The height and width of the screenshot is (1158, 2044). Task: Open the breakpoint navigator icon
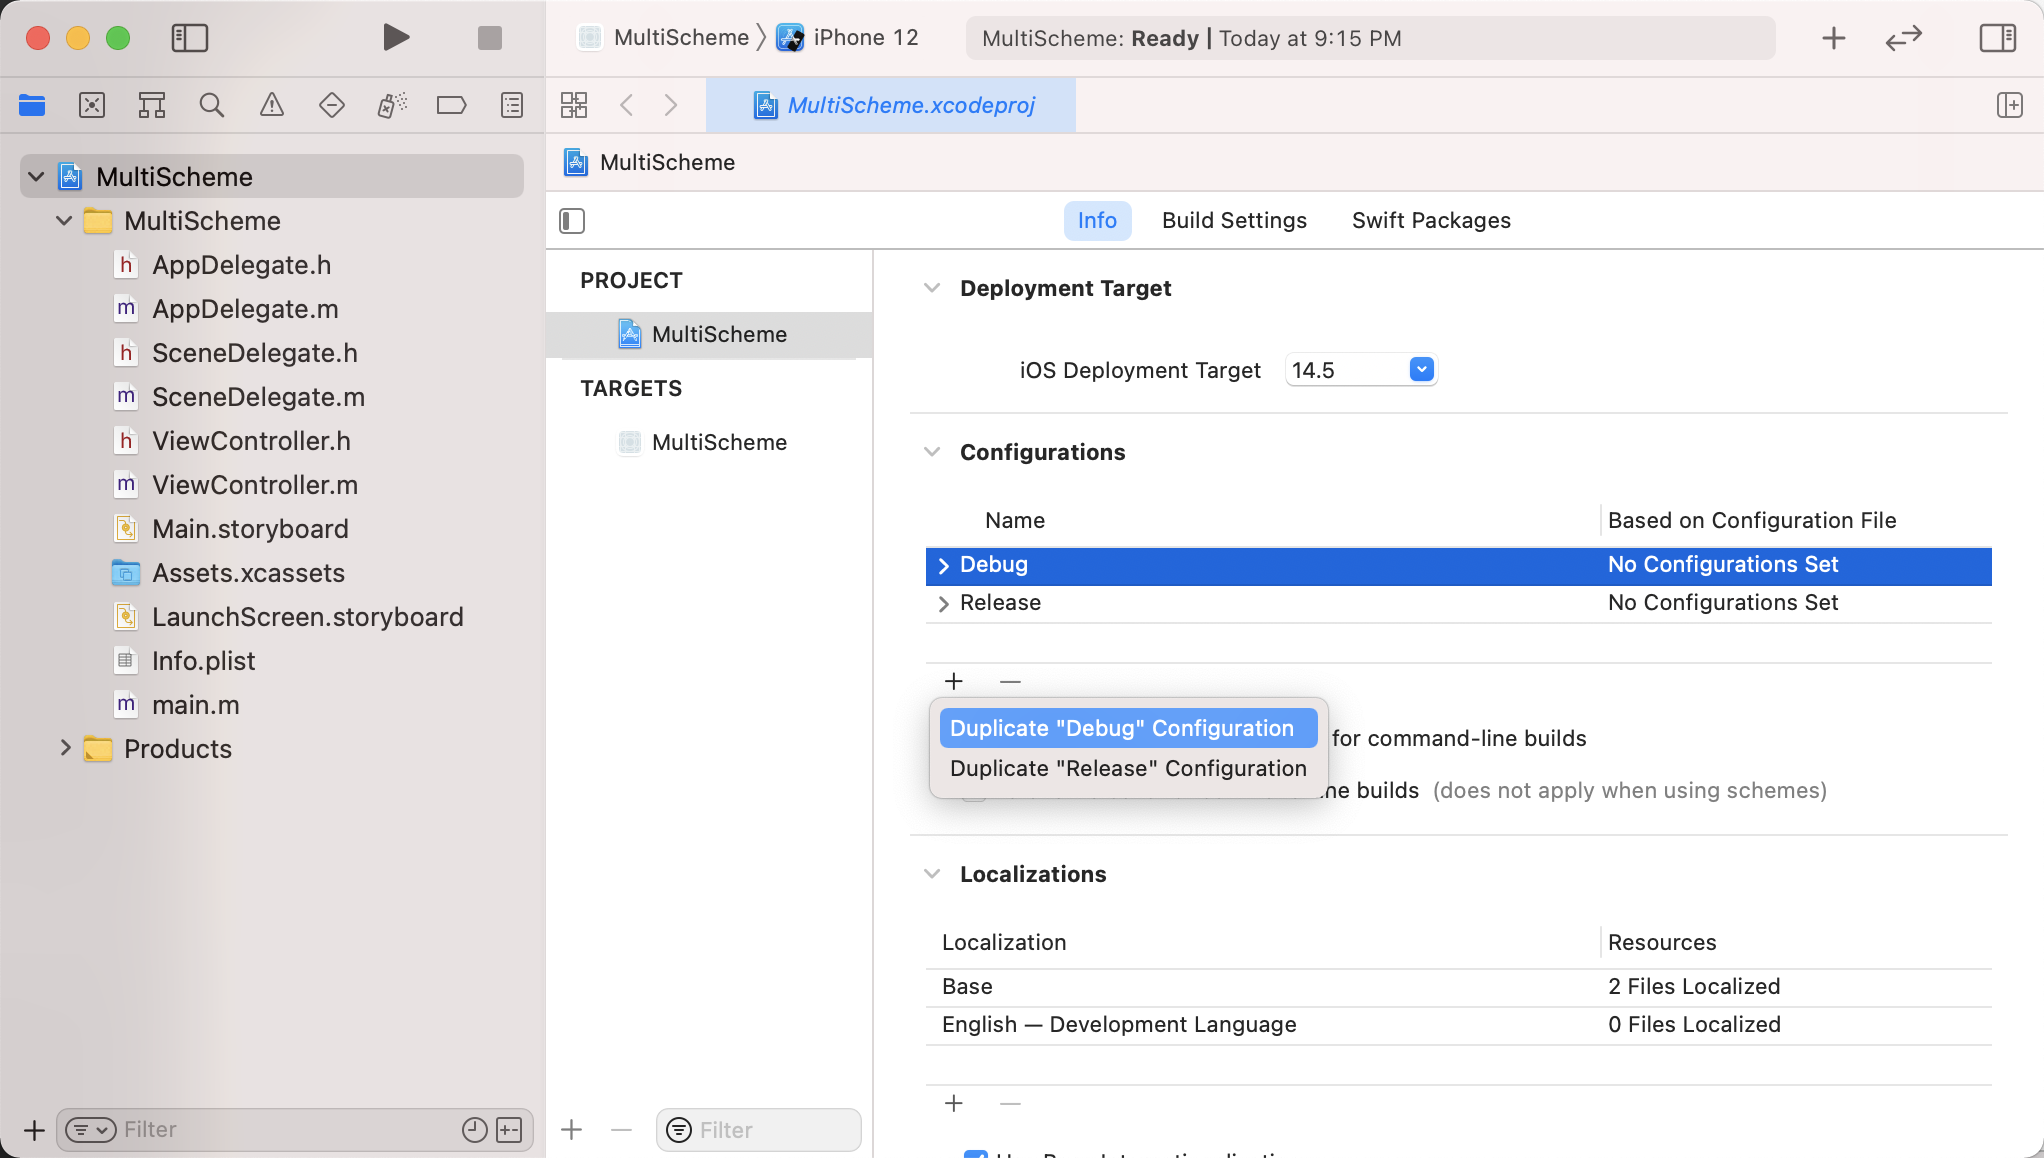point(451,105)
